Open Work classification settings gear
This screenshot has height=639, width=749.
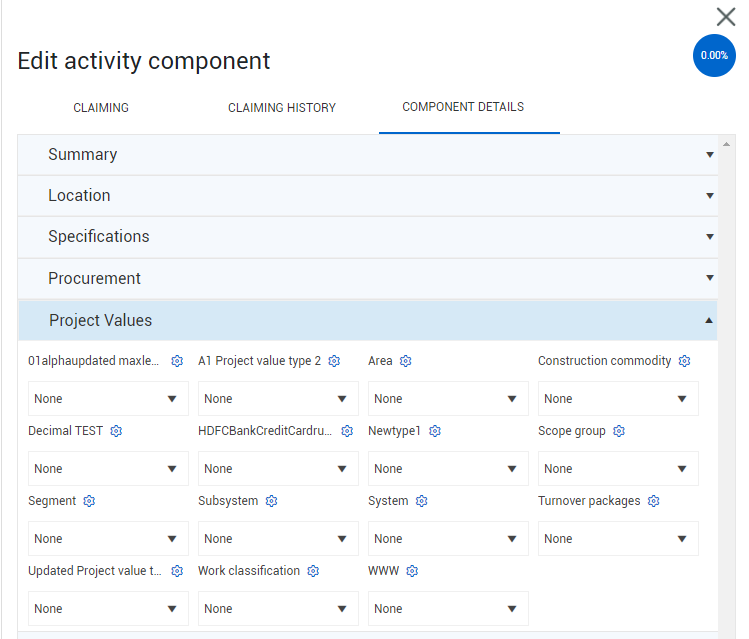tap(313, 571)
